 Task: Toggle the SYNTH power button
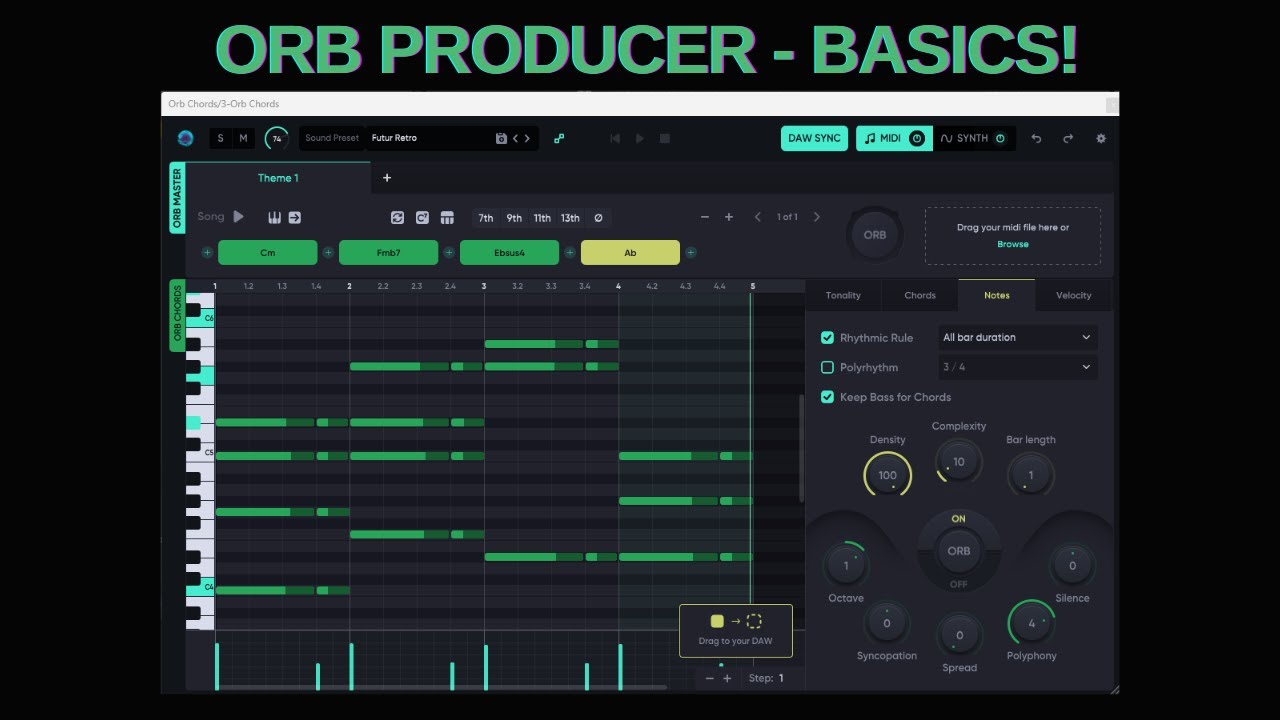tap(1000, 138)
